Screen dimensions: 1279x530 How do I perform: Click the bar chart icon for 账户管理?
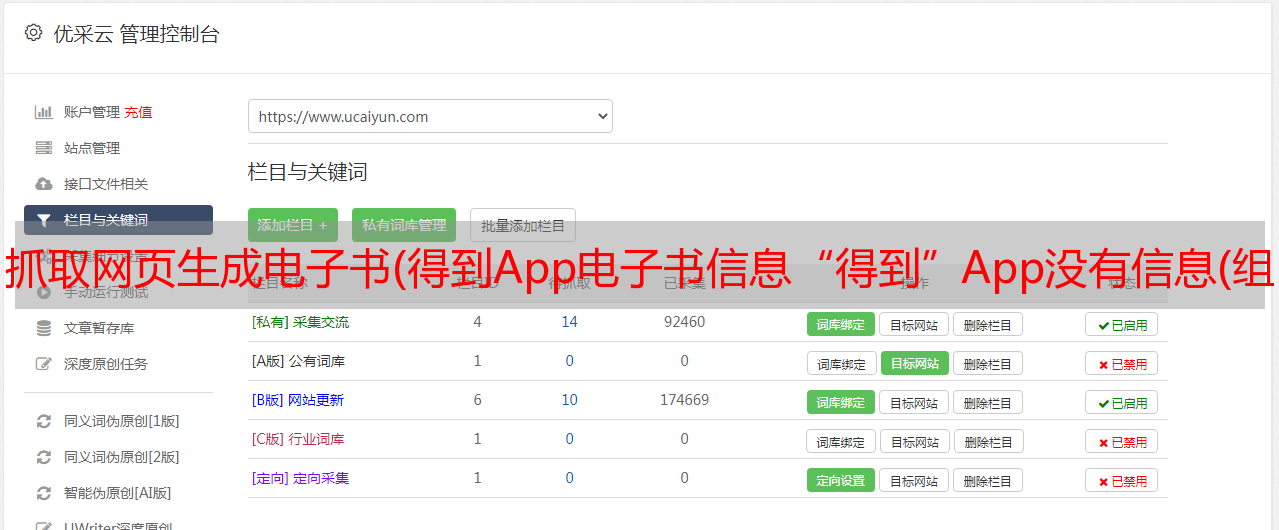(x=43, y=112)
